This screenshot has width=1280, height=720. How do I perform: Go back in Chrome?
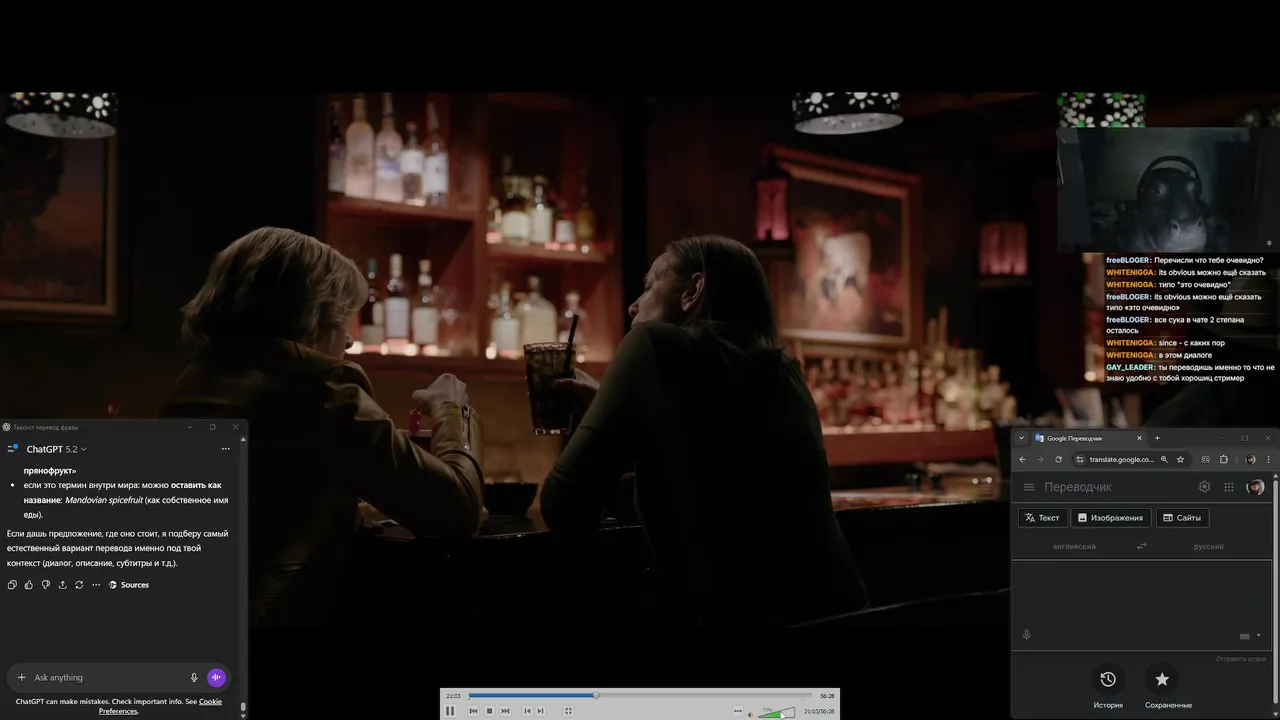coord(1022,459)
